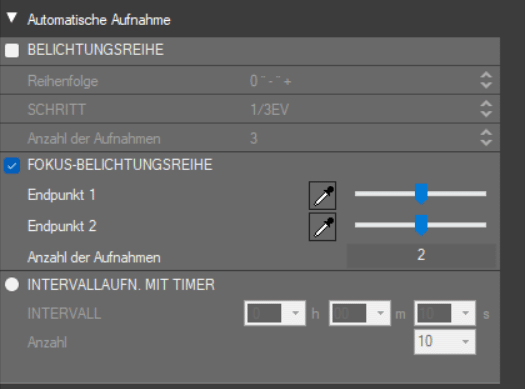The image size is (525, 389).
Task: Click the Endpunkt 1 eyedropper icon
Action: pos(322,196)
